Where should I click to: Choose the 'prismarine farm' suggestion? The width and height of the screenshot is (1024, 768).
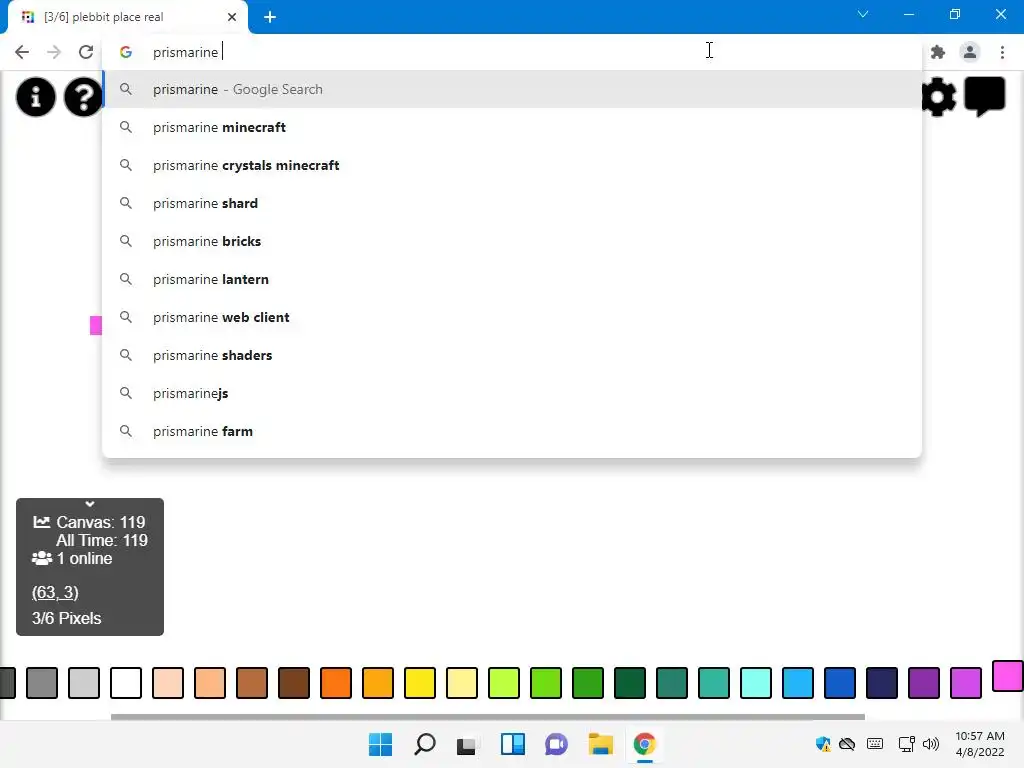(x=512, y=431)
